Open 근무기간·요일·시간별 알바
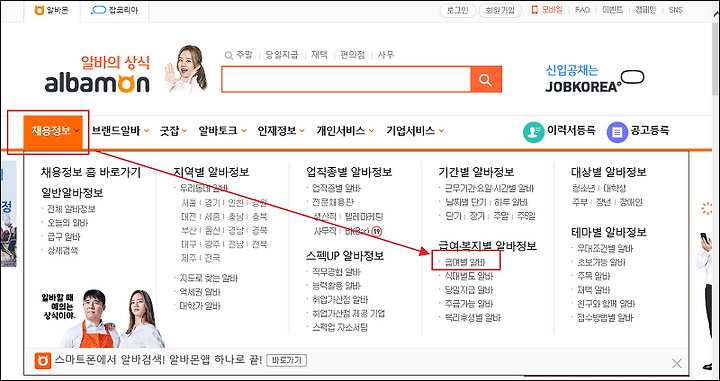Screen dimensions: 720x381 point(489,188)
